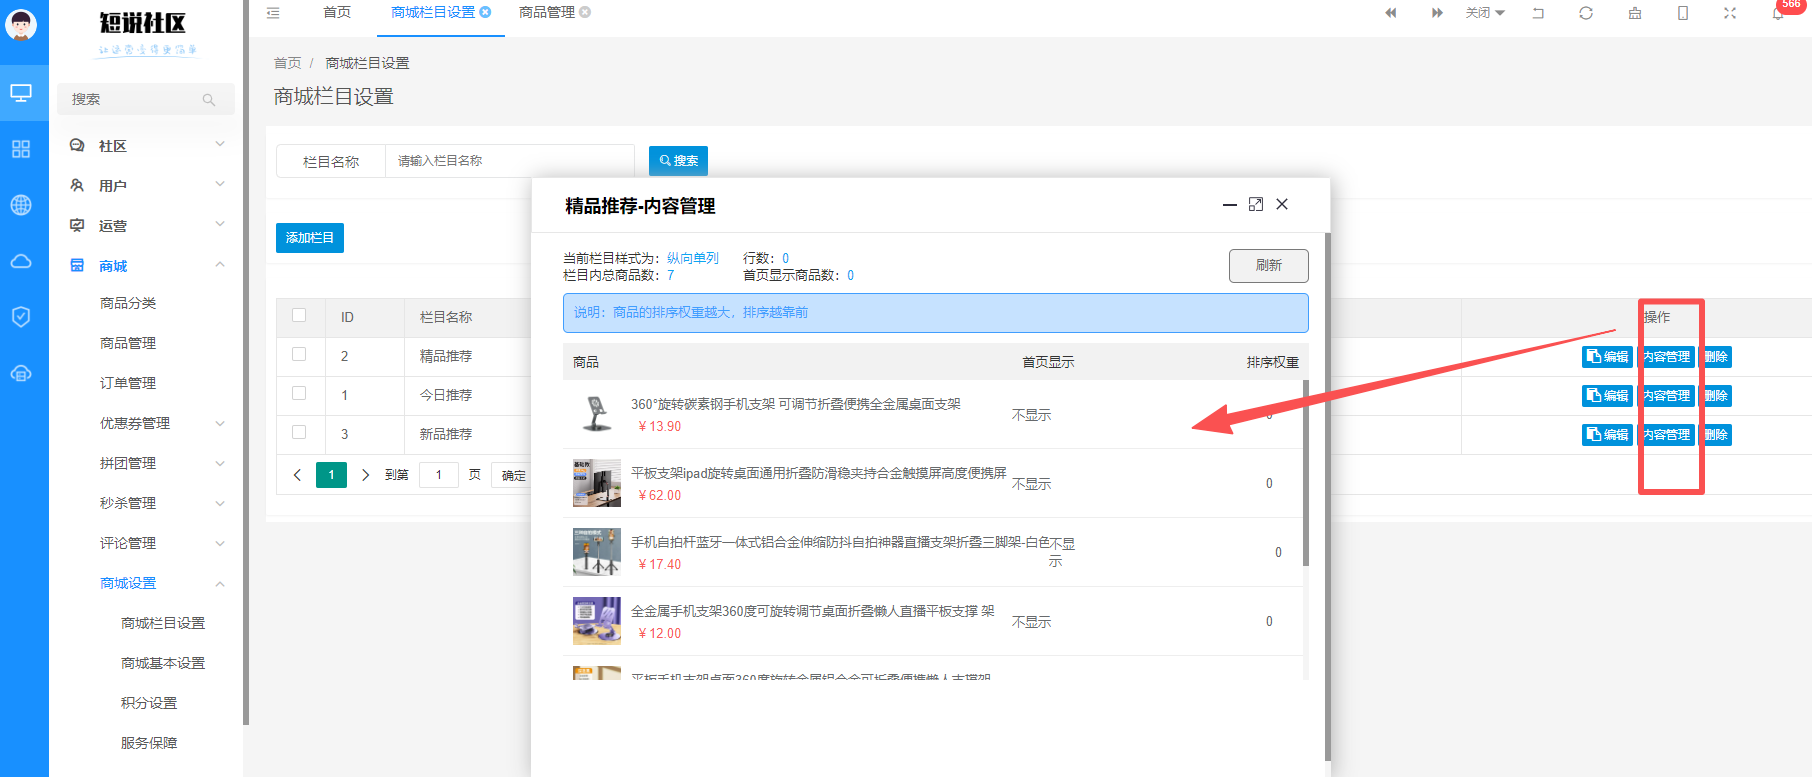Click the 全金属手机支架 product thumbnail

pyautogui.click(x=597, y=621)
